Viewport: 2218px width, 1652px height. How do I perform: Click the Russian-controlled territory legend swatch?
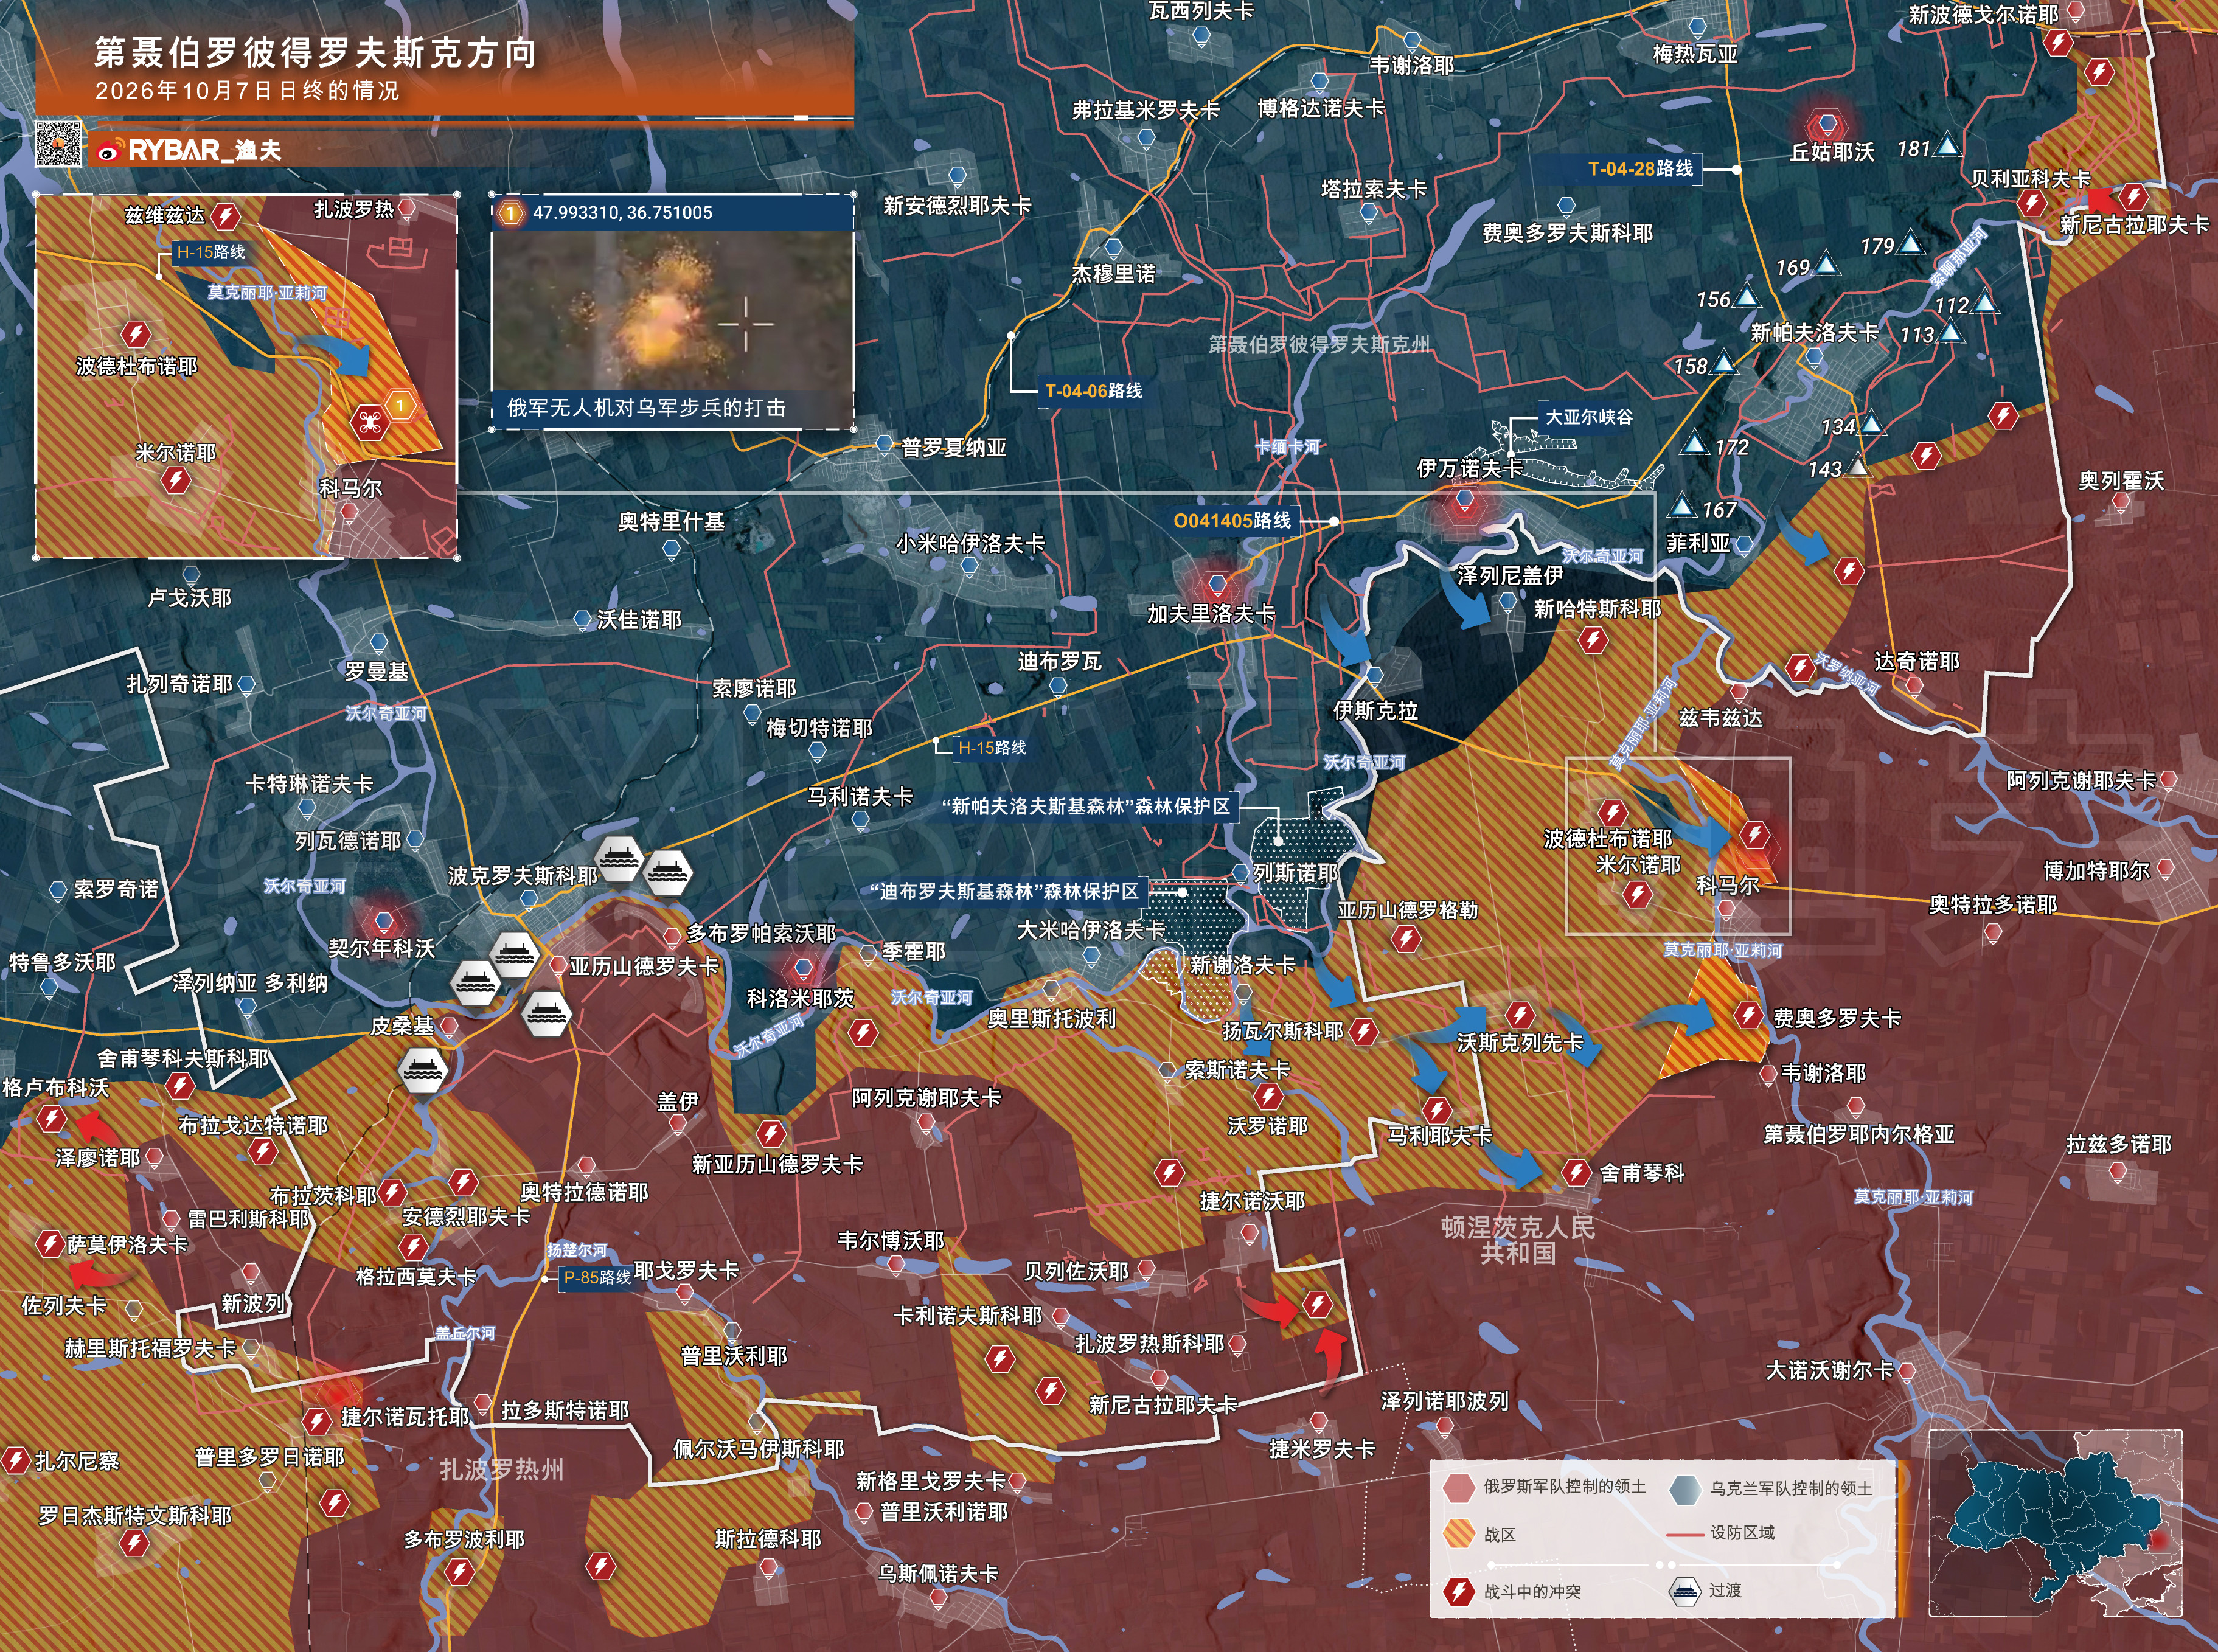coord(1459,1487)
